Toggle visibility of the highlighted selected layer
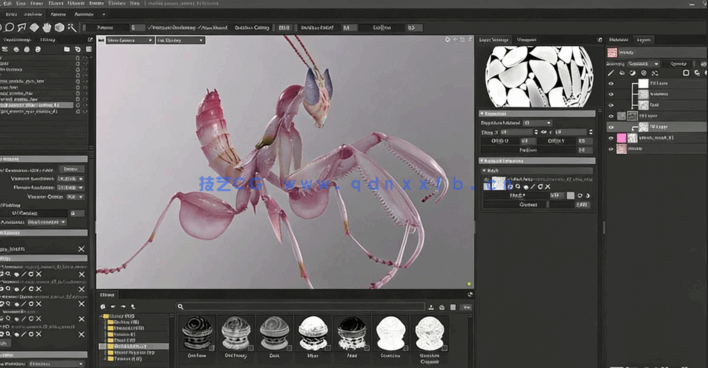 click(x=611, y=127)
